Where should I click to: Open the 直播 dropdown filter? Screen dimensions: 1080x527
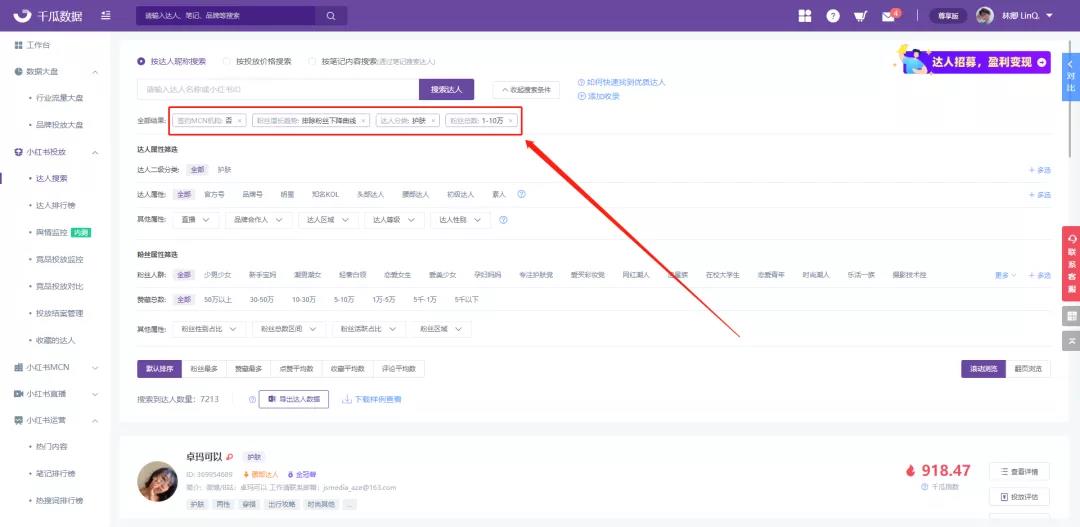195,220
